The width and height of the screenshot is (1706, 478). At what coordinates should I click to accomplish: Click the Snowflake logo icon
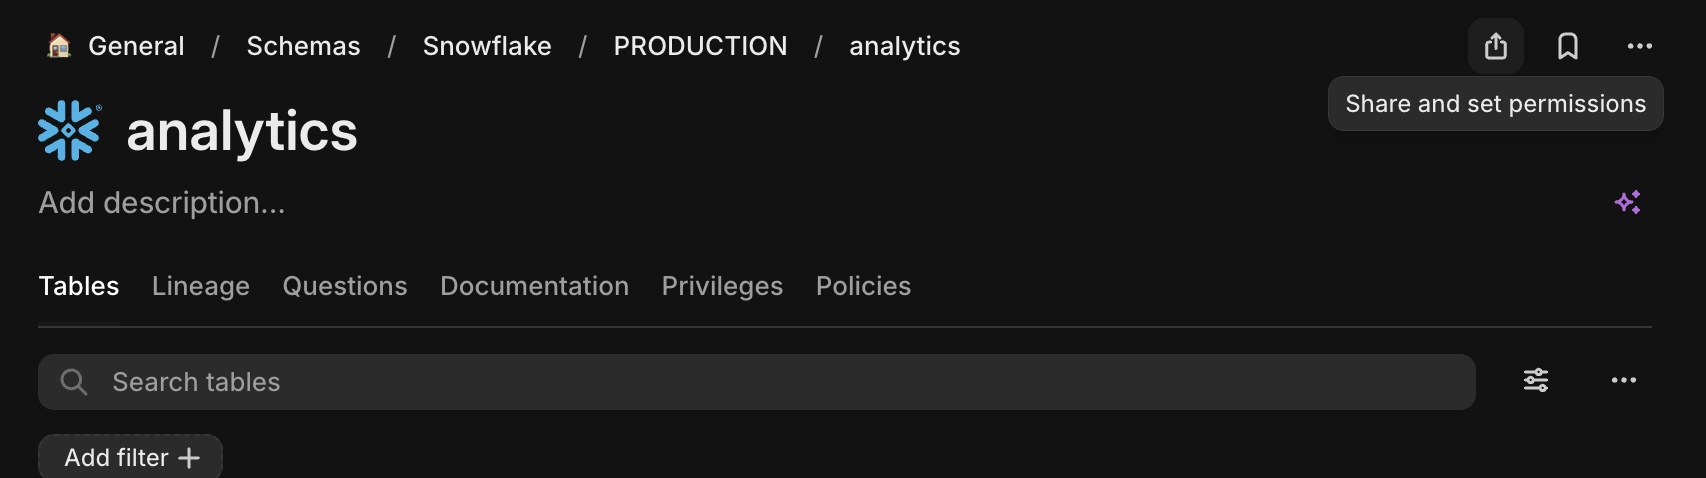[x=69, y=130]
